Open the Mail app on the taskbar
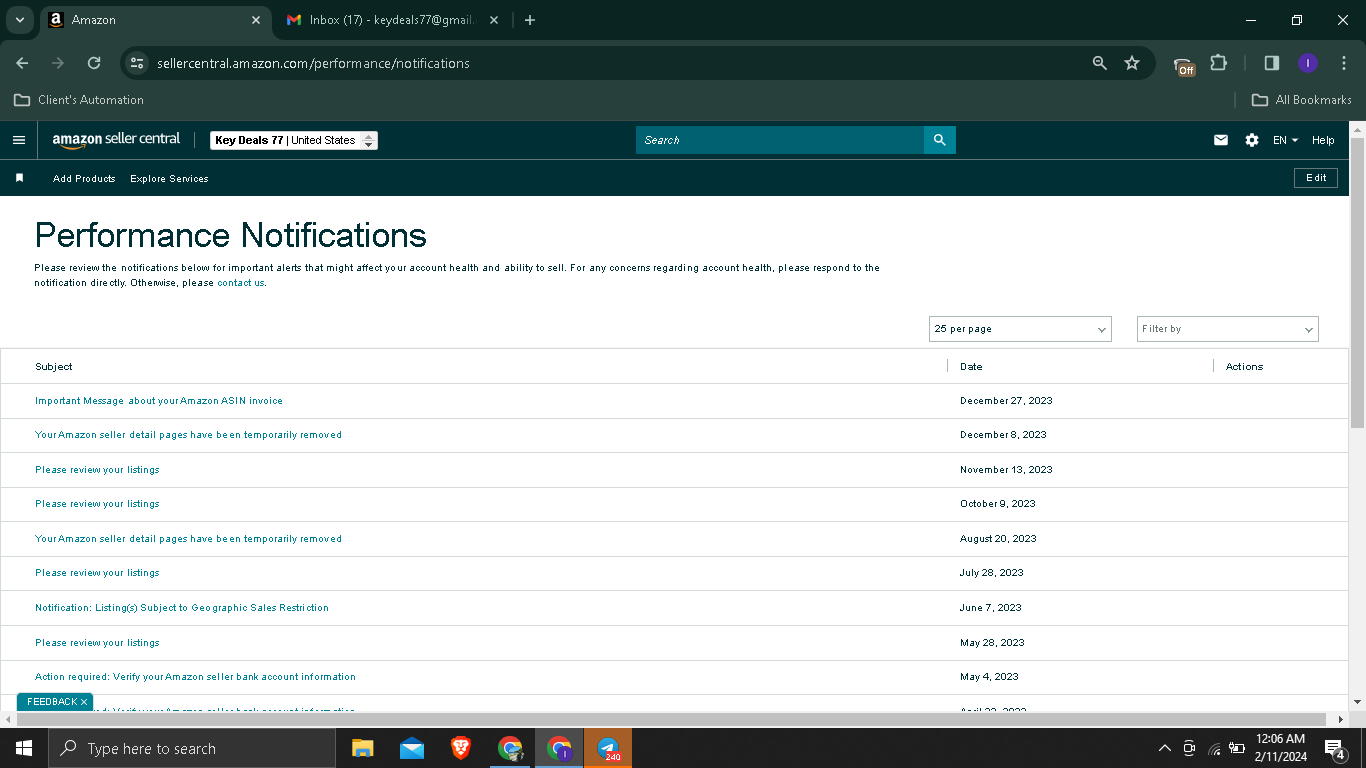 (x=412, y=748)
